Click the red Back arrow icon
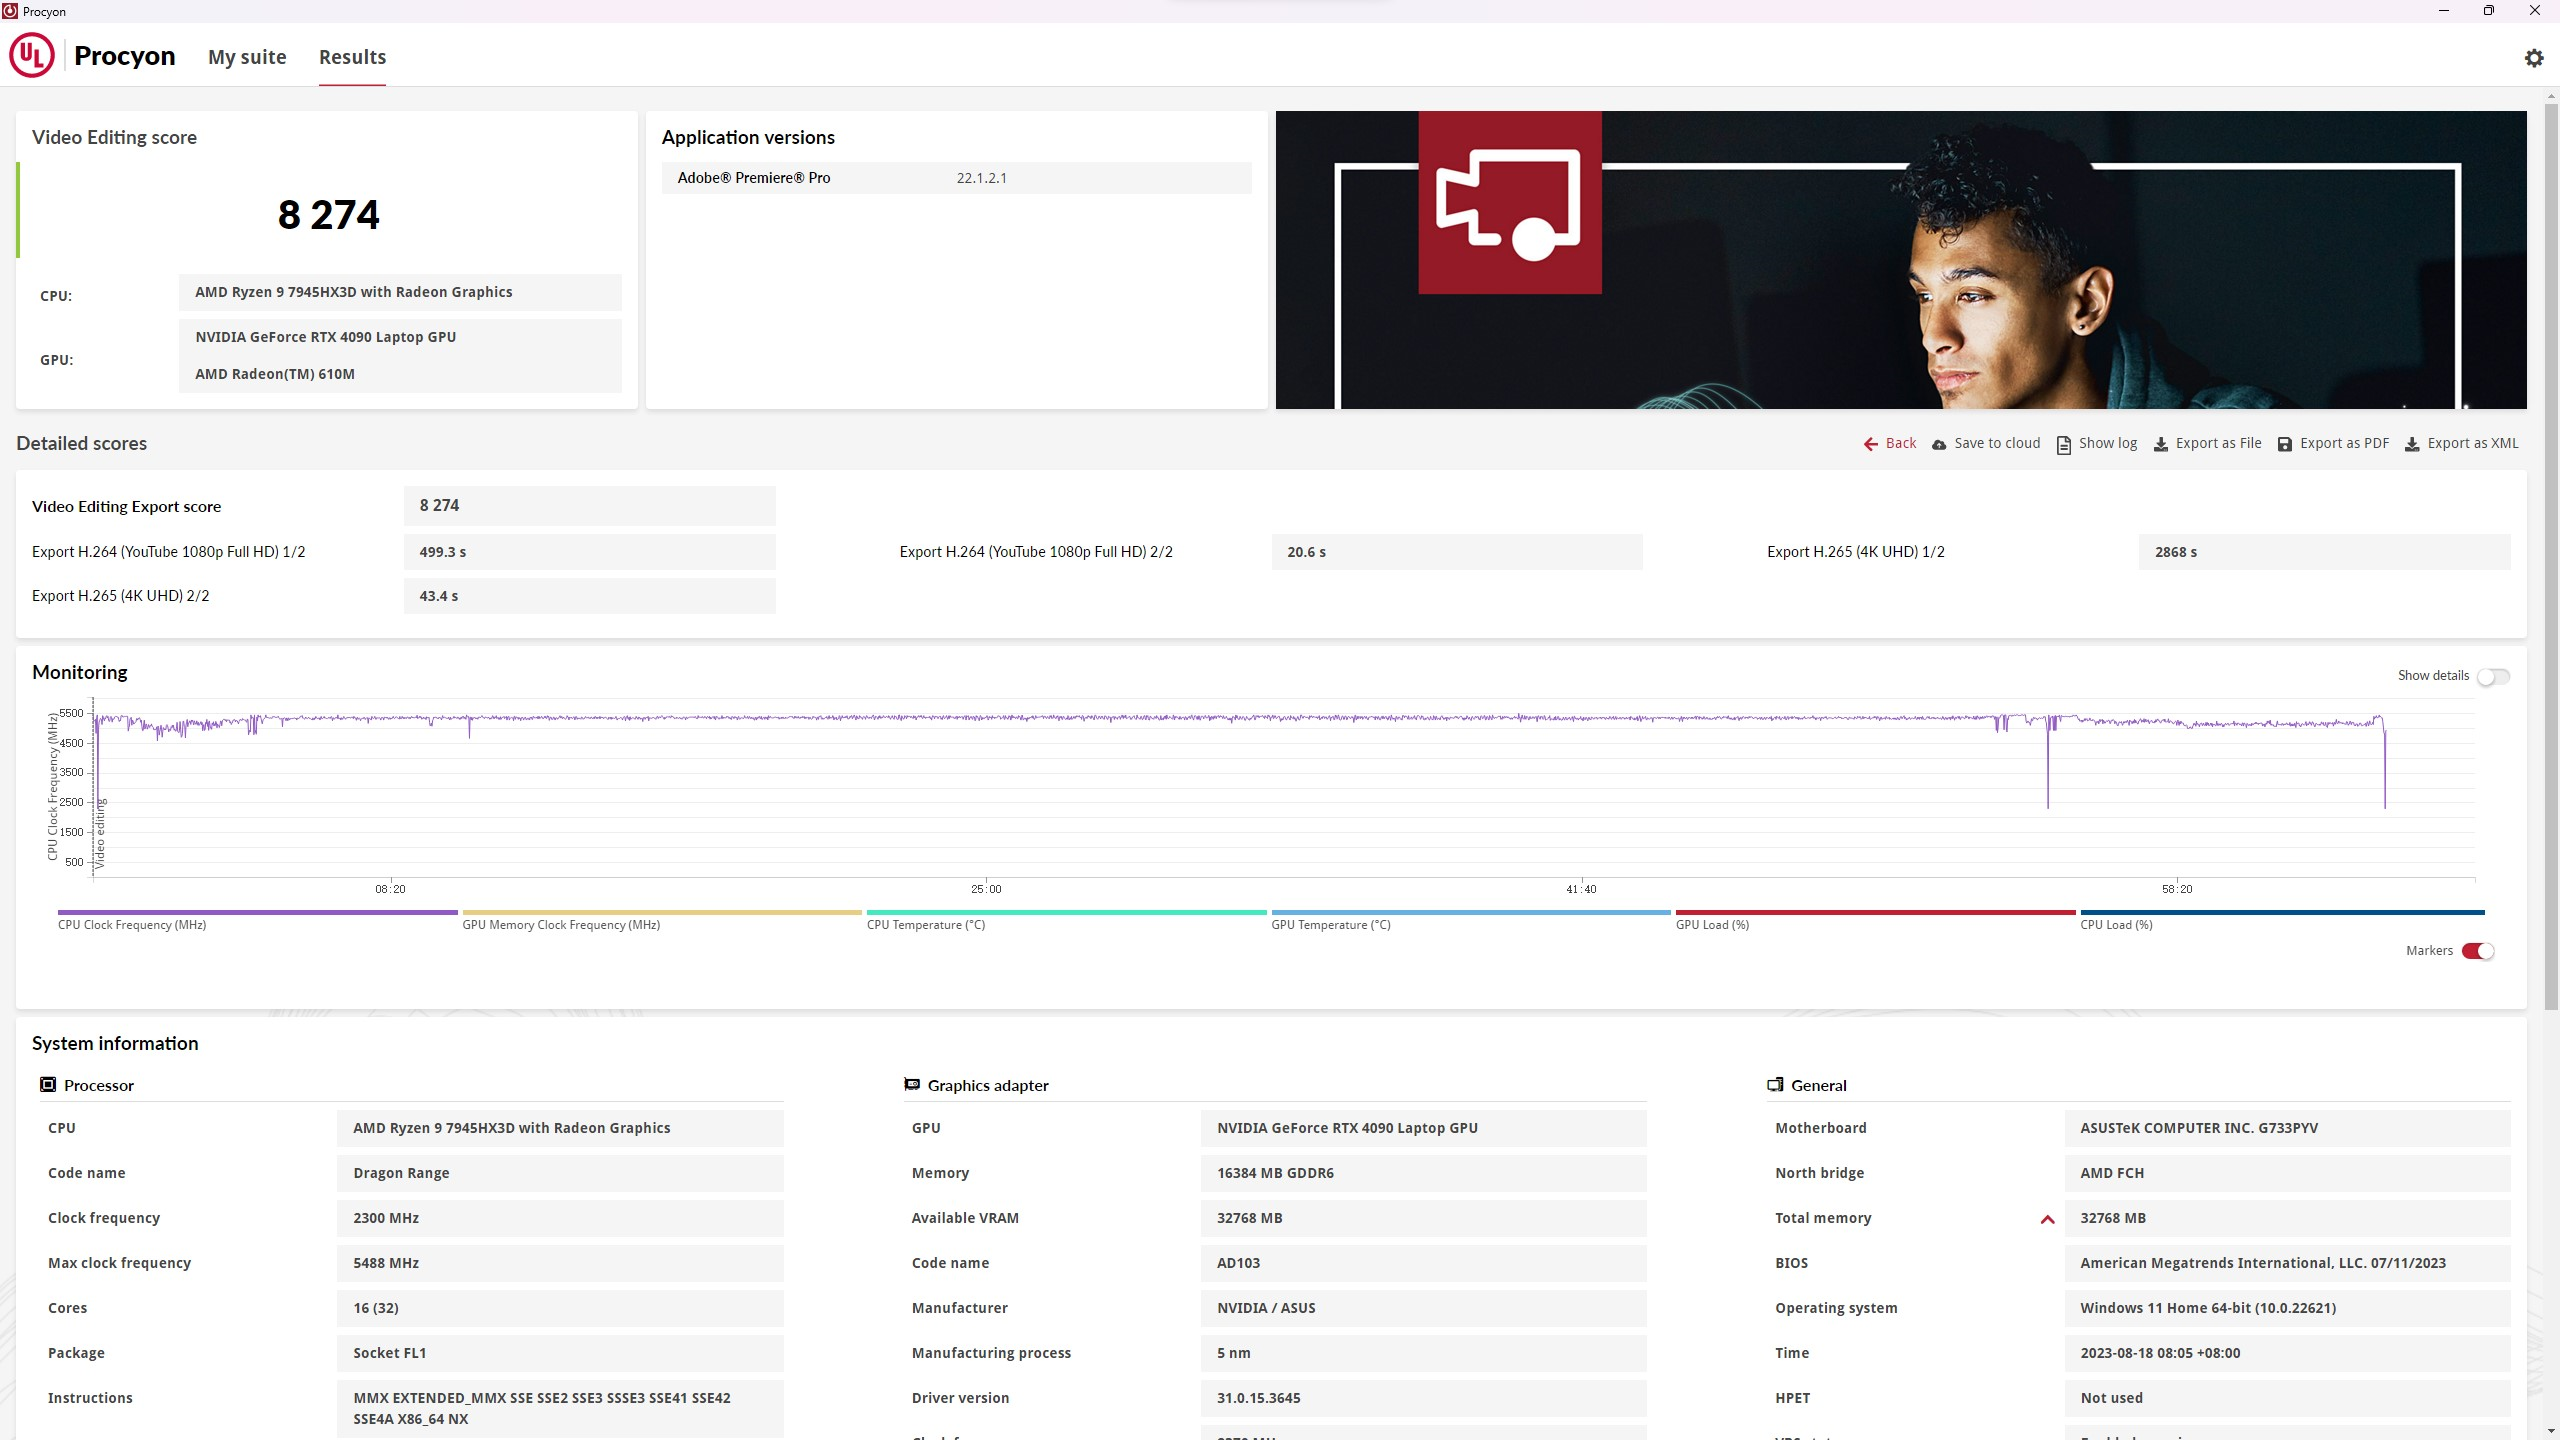The image size is (2560, 1440). (1870, 444)
